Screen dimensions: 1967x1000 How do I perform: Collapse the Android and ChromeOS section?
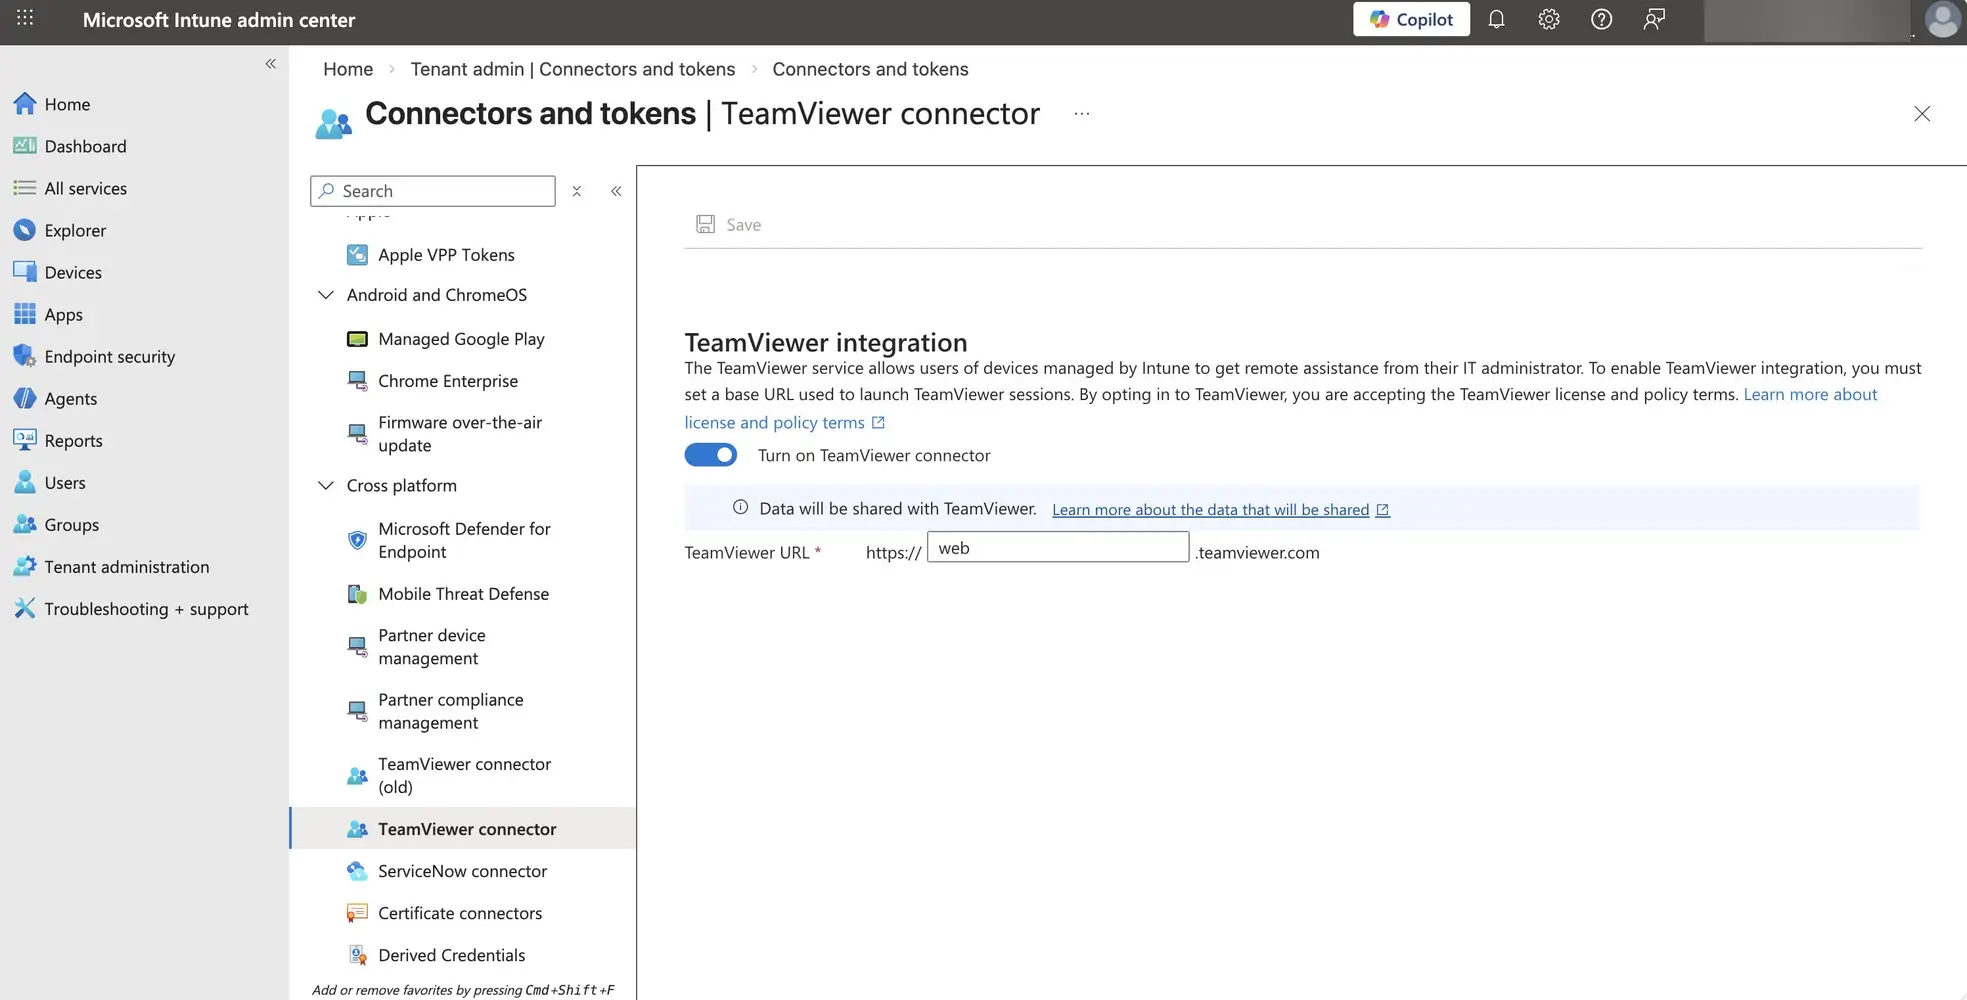pyautogui.click(x=326, y=295)
